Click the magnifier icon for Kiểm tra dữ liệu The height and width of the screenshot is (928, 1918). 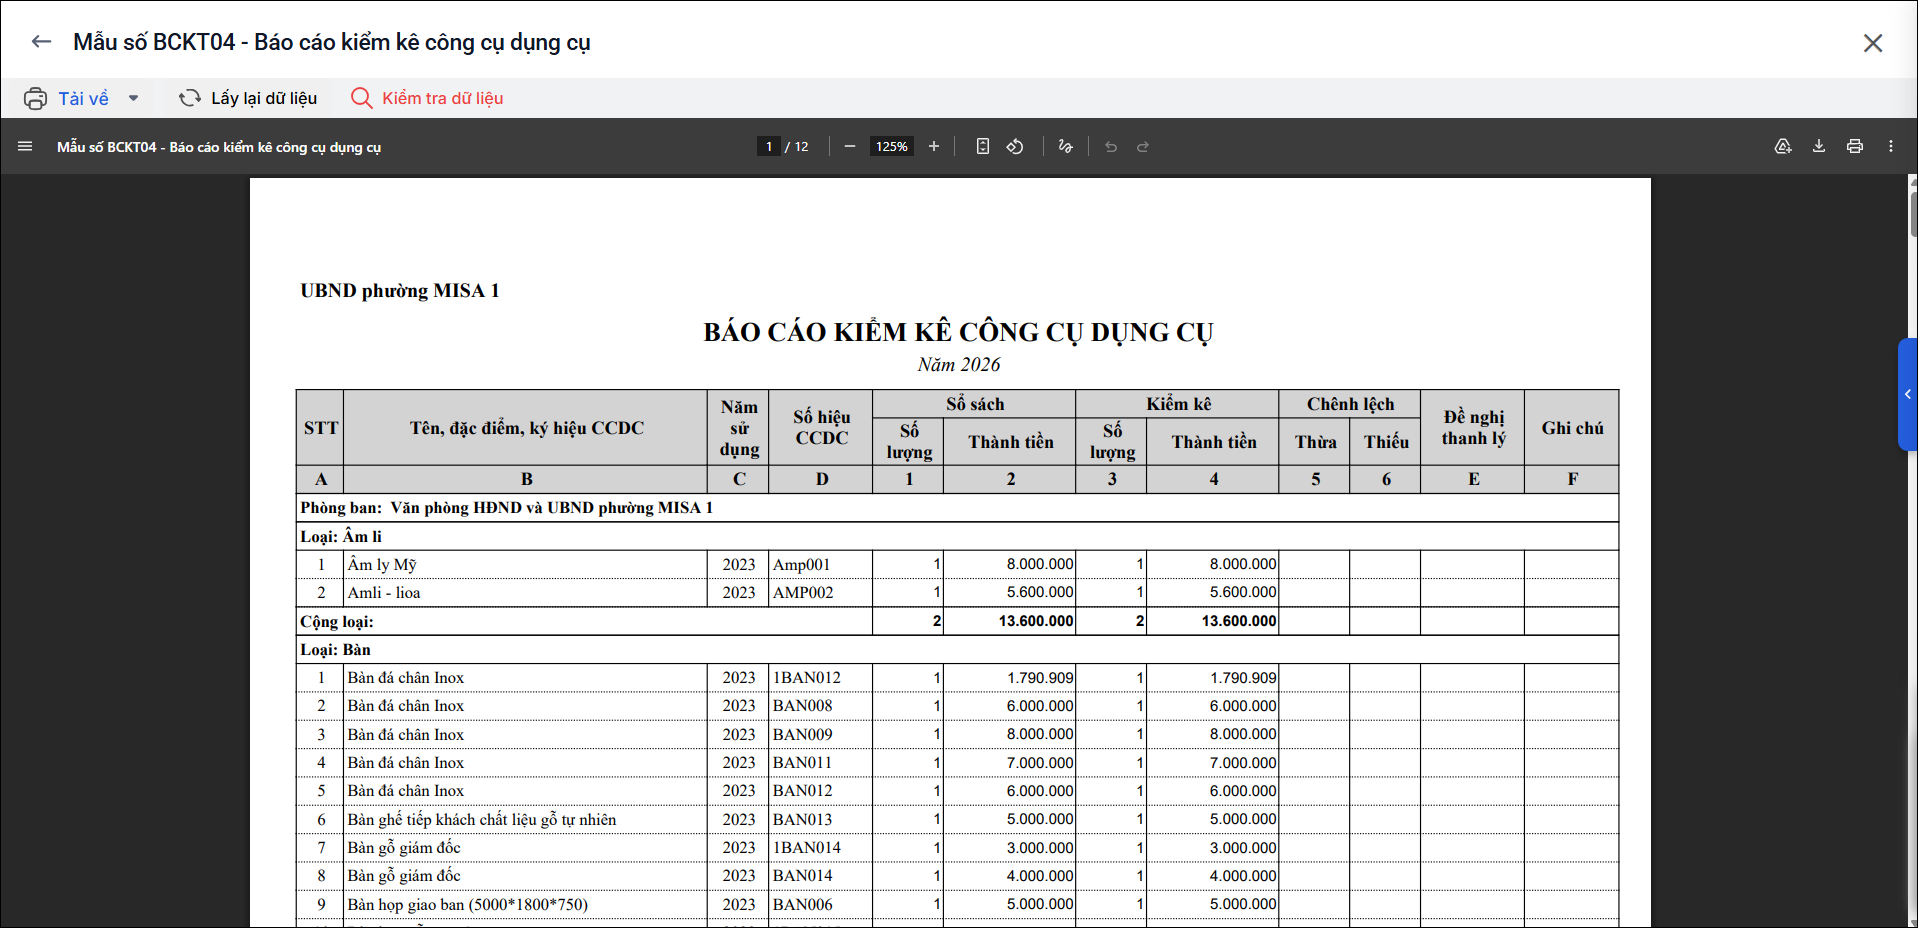click(x=361, y=98)
